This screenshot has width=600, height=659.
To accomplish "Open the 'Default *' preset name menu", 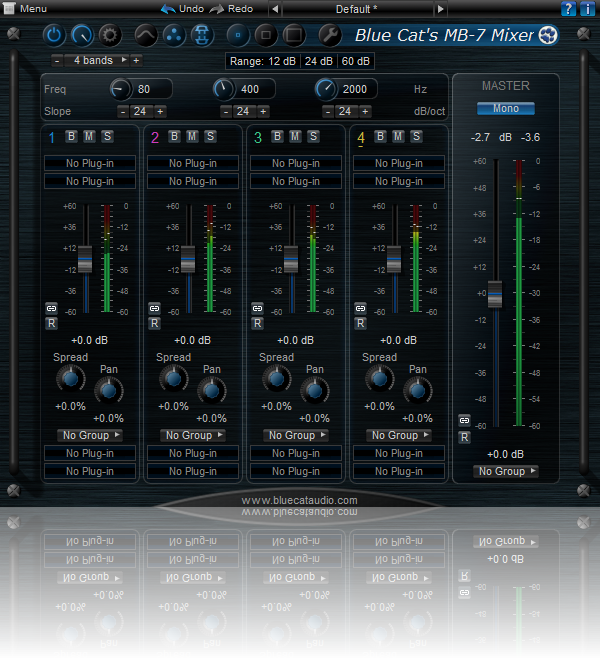I will [357, 9].
